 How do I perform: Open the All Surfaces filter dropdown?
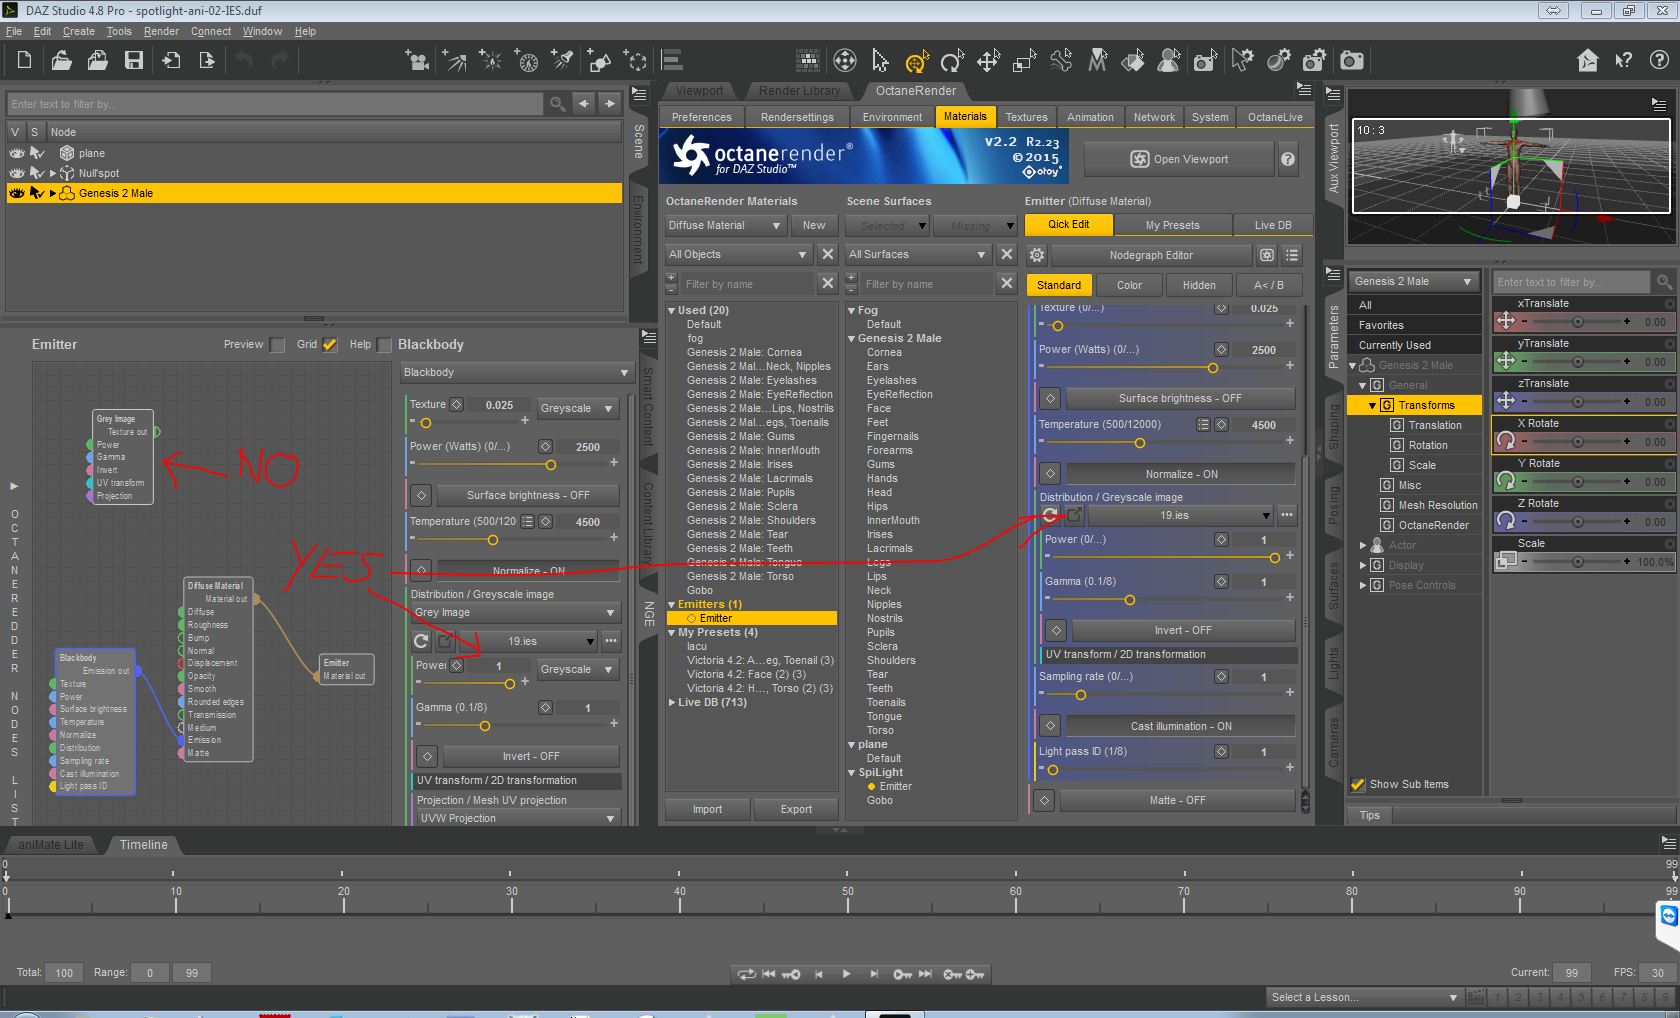(x=918, y=255)
